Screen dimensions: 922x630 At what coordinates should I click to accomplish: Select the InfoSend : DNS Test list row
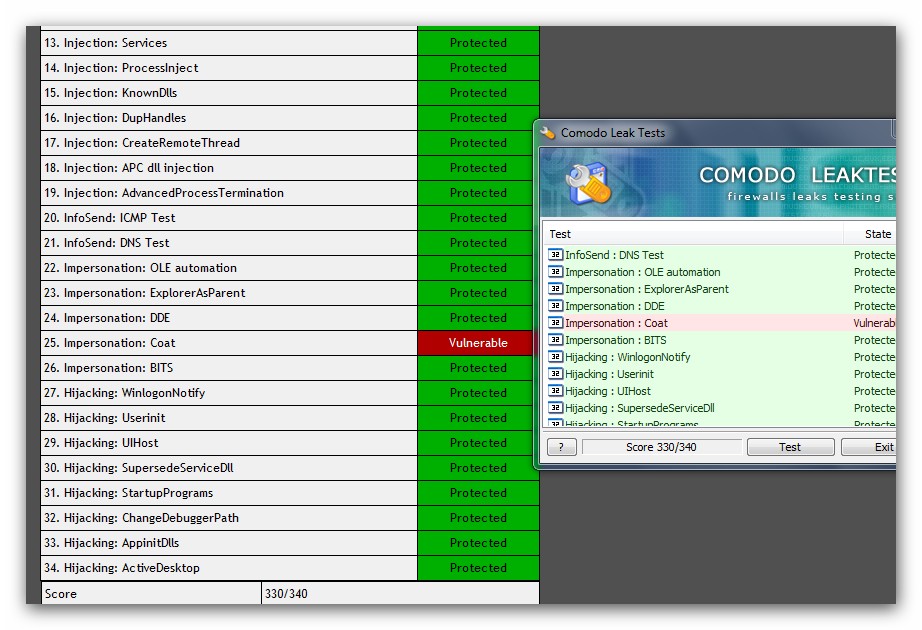pyautogui.click(x=720, y=255)
